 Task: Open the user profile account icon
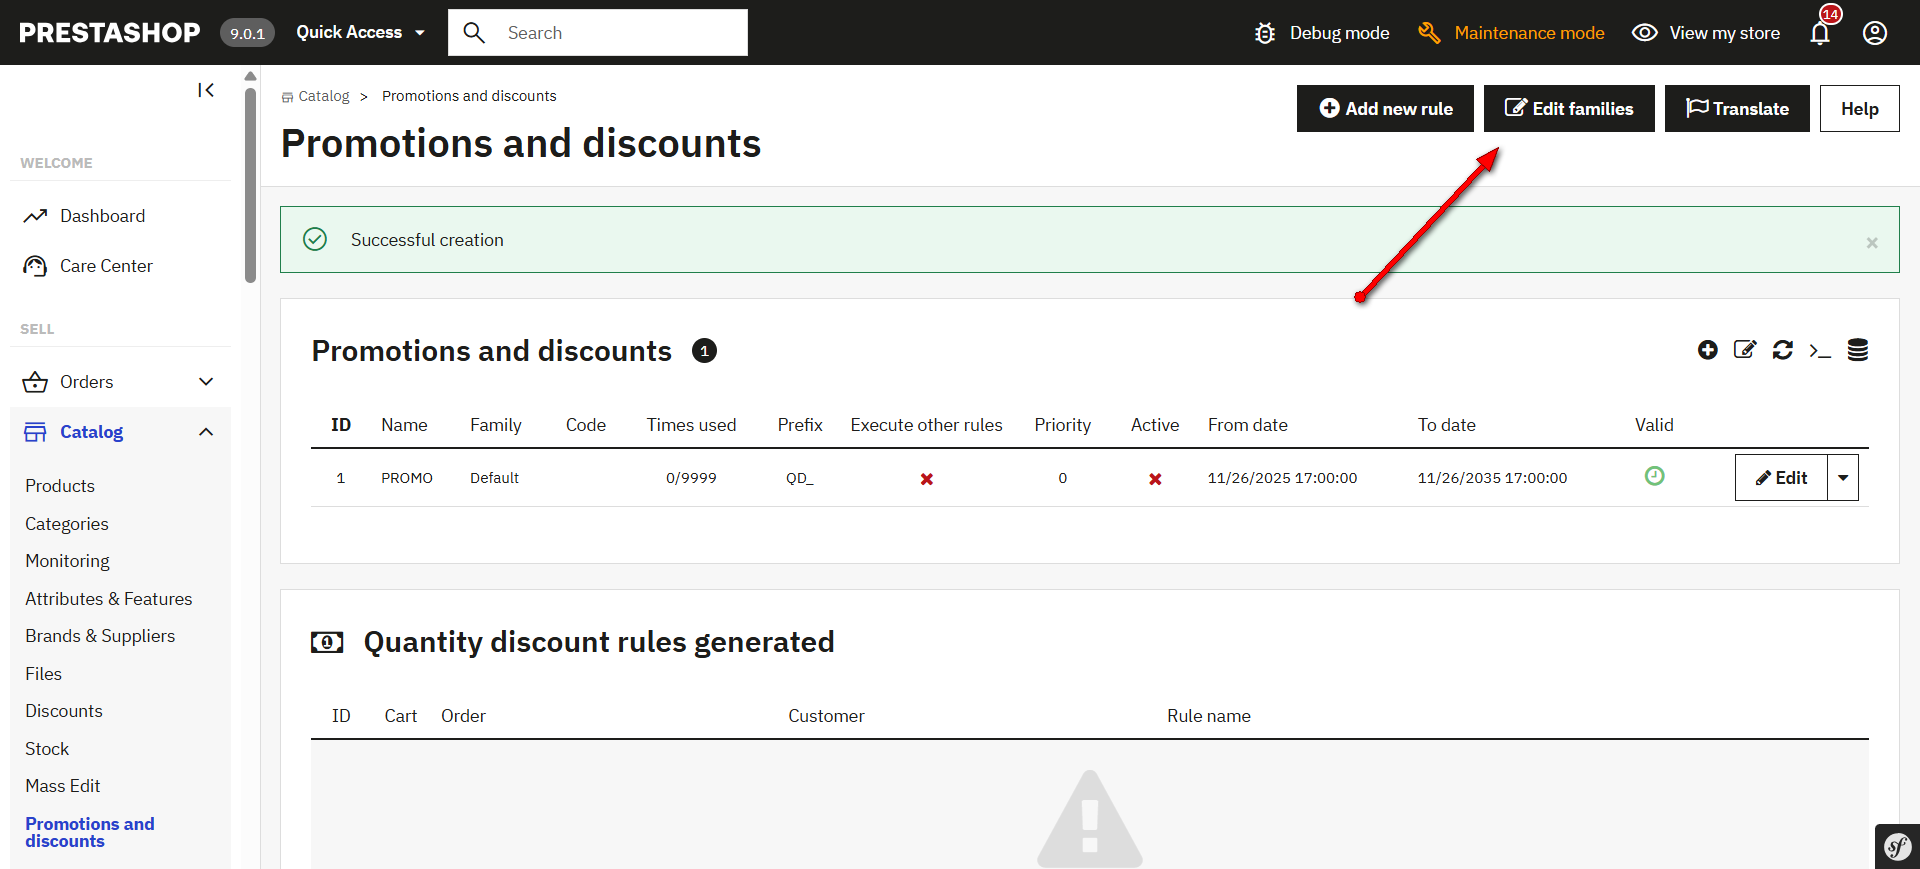pyautogui.click(x=1875, y=33)
